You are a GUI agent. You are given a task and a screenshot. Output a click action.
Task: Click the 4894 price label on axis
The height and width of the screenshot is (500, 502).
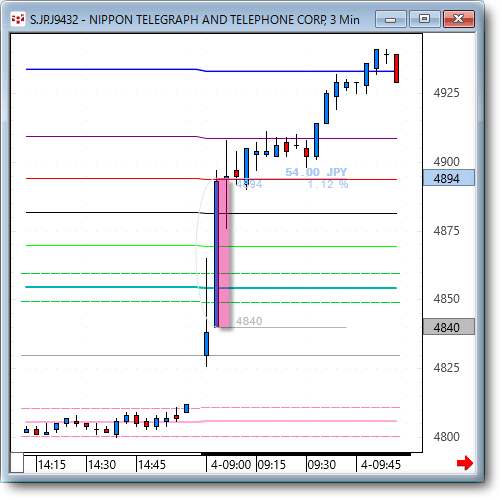[x=449, y=178]
